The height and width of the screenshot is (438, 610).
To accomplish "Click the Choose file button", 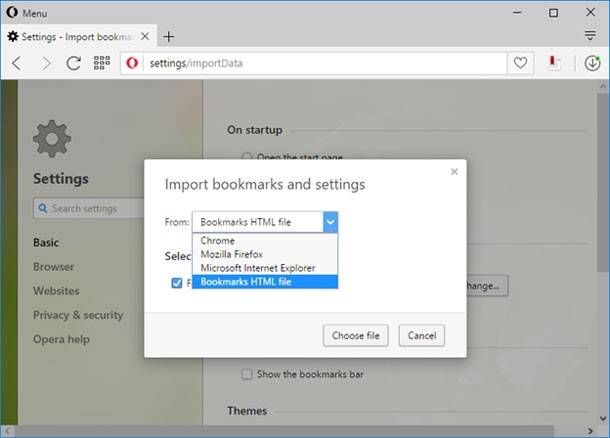I will [356, 335].
